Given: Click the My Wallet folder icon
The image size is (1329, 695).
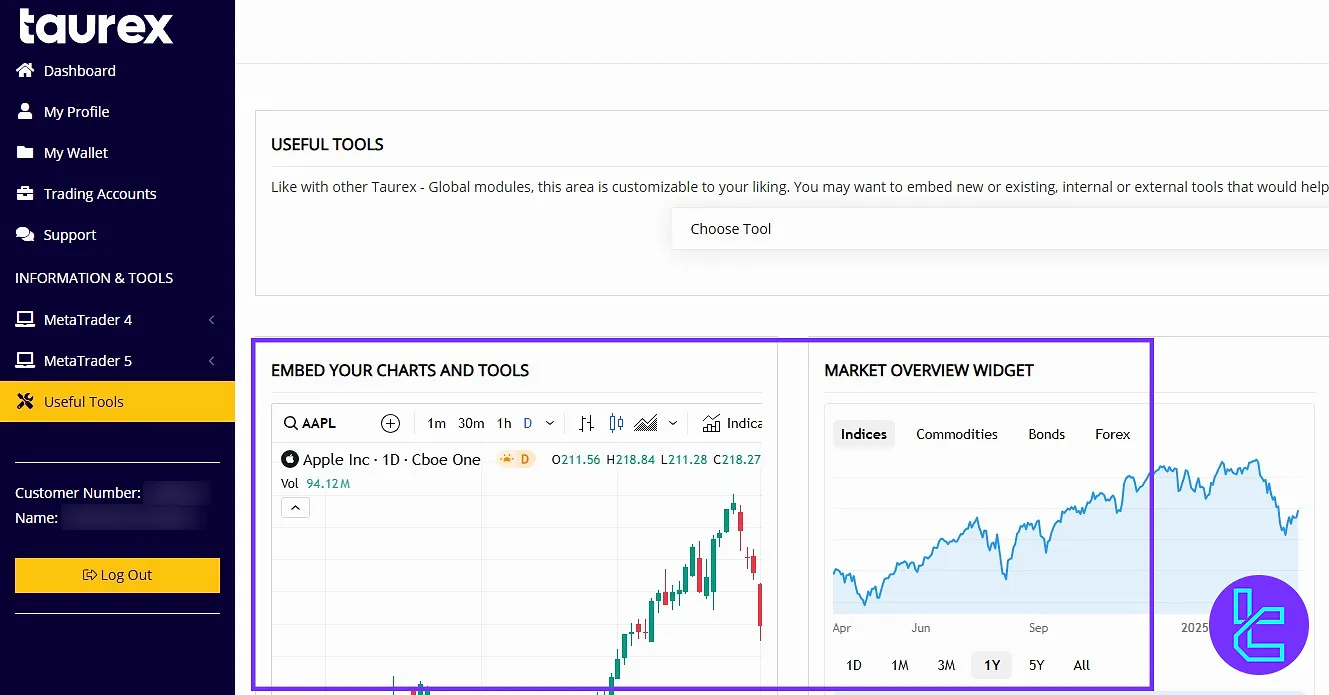Looking at the screenshot, I should (25, 152).
